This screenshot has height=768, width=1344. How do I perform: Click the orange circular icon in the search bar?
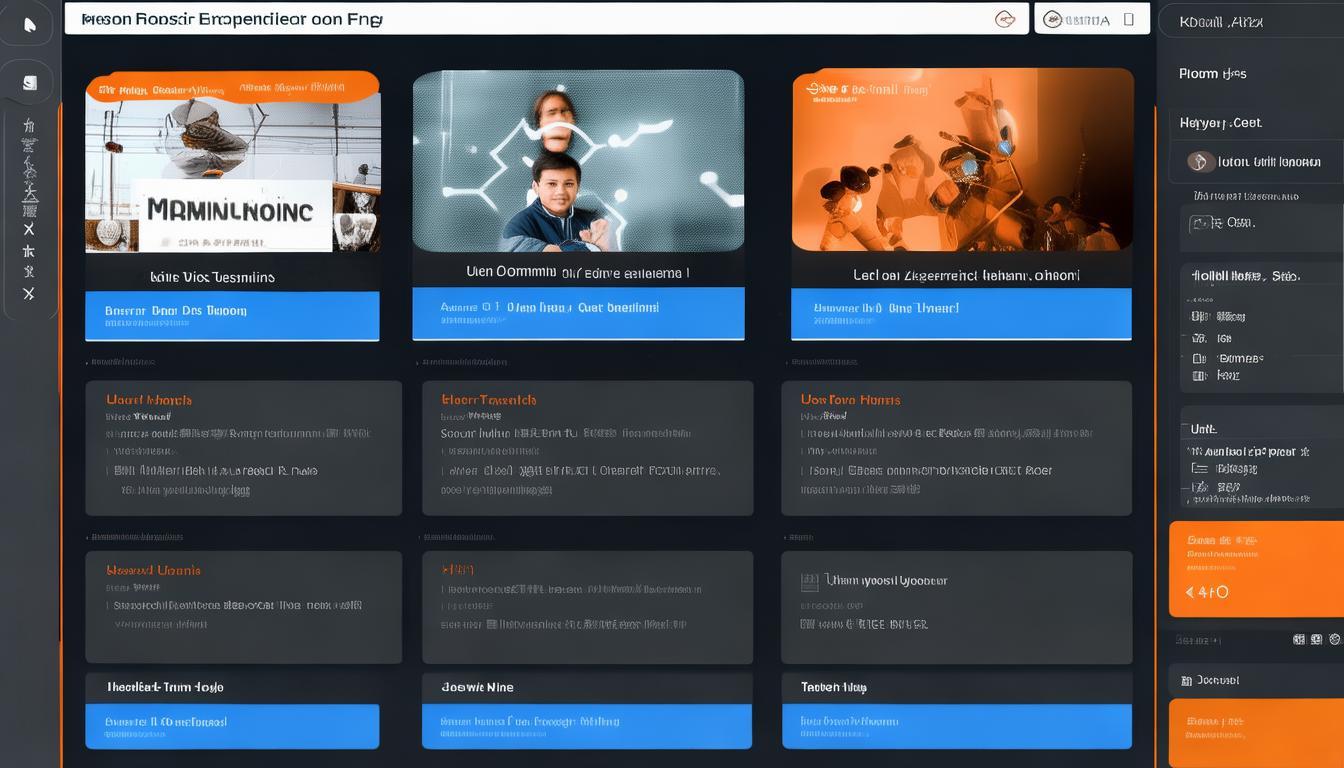[x=1005, y=19]
